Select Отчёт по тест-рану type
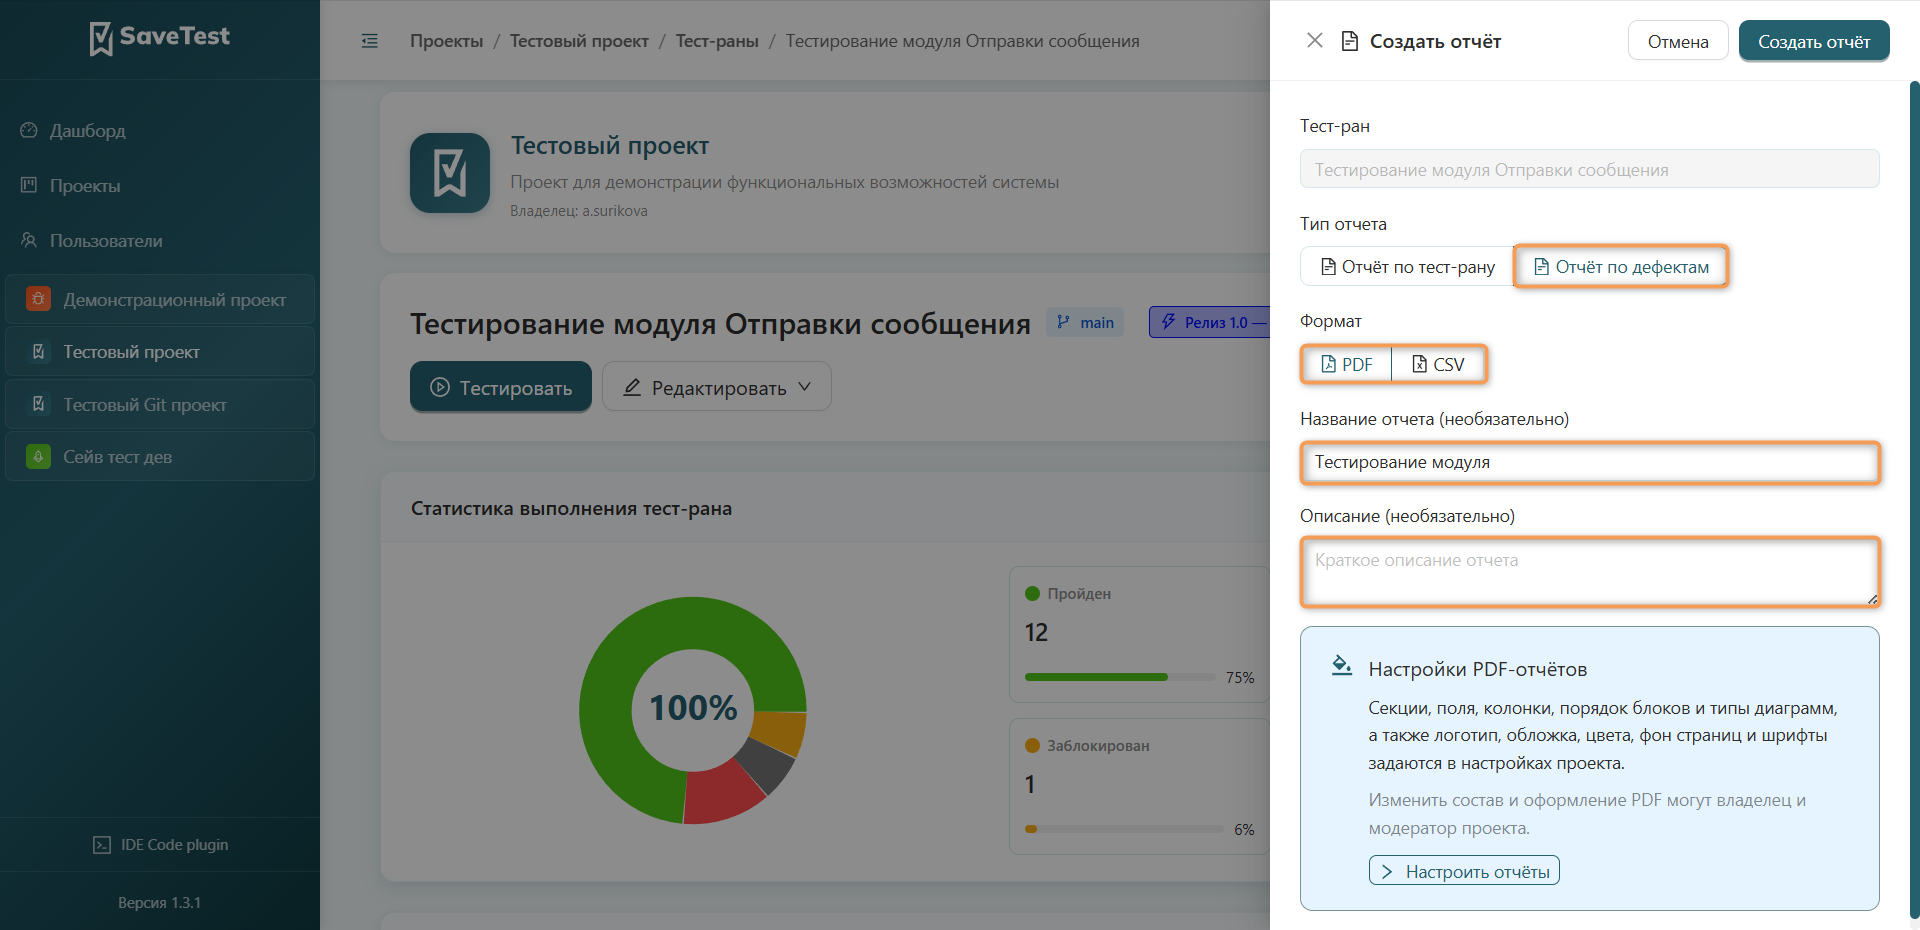 pos(1407,267)
